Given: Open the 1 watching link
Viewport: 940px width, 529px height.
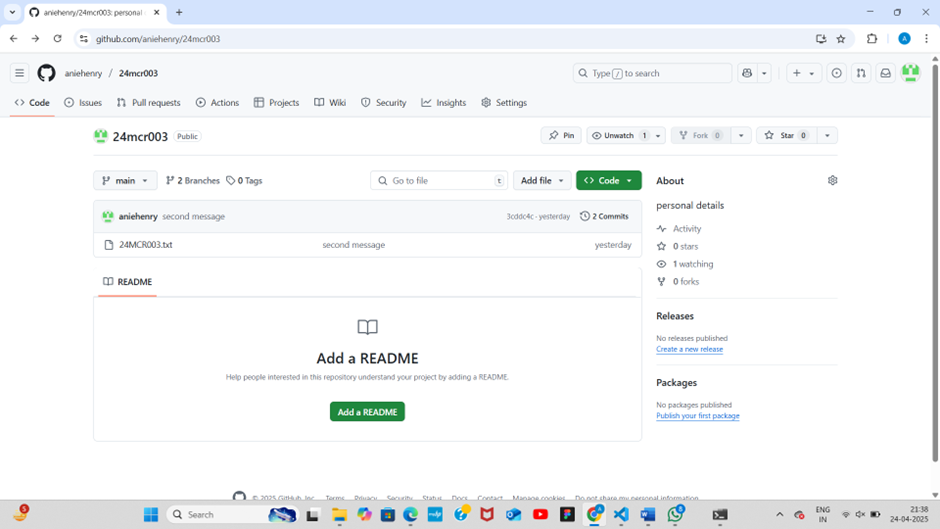Looking at the screenshot, I should [692, 264].
